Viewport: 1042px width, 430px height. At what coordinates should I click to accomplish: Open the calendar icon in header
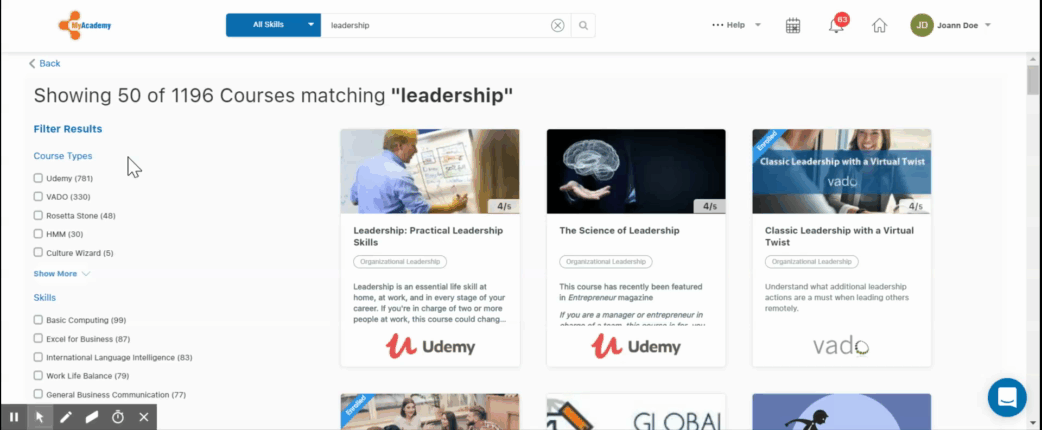pyautogui.click(x=793, y=25)
